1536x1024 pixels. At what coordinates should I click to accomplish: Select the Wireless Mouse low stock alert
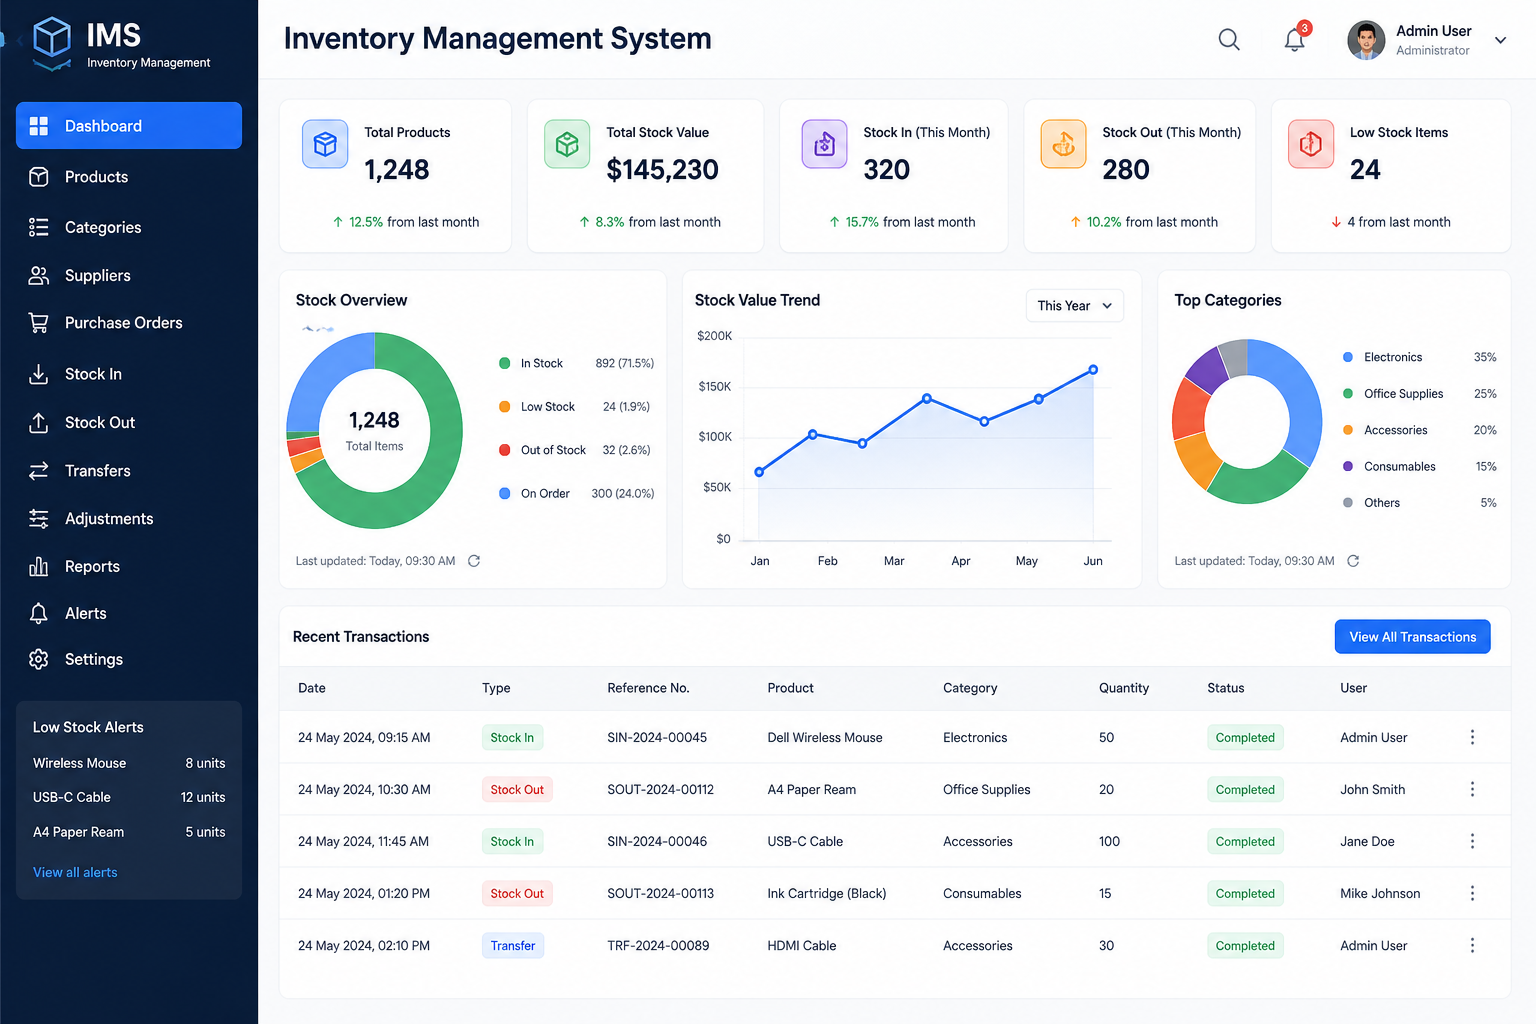point(129,763)
